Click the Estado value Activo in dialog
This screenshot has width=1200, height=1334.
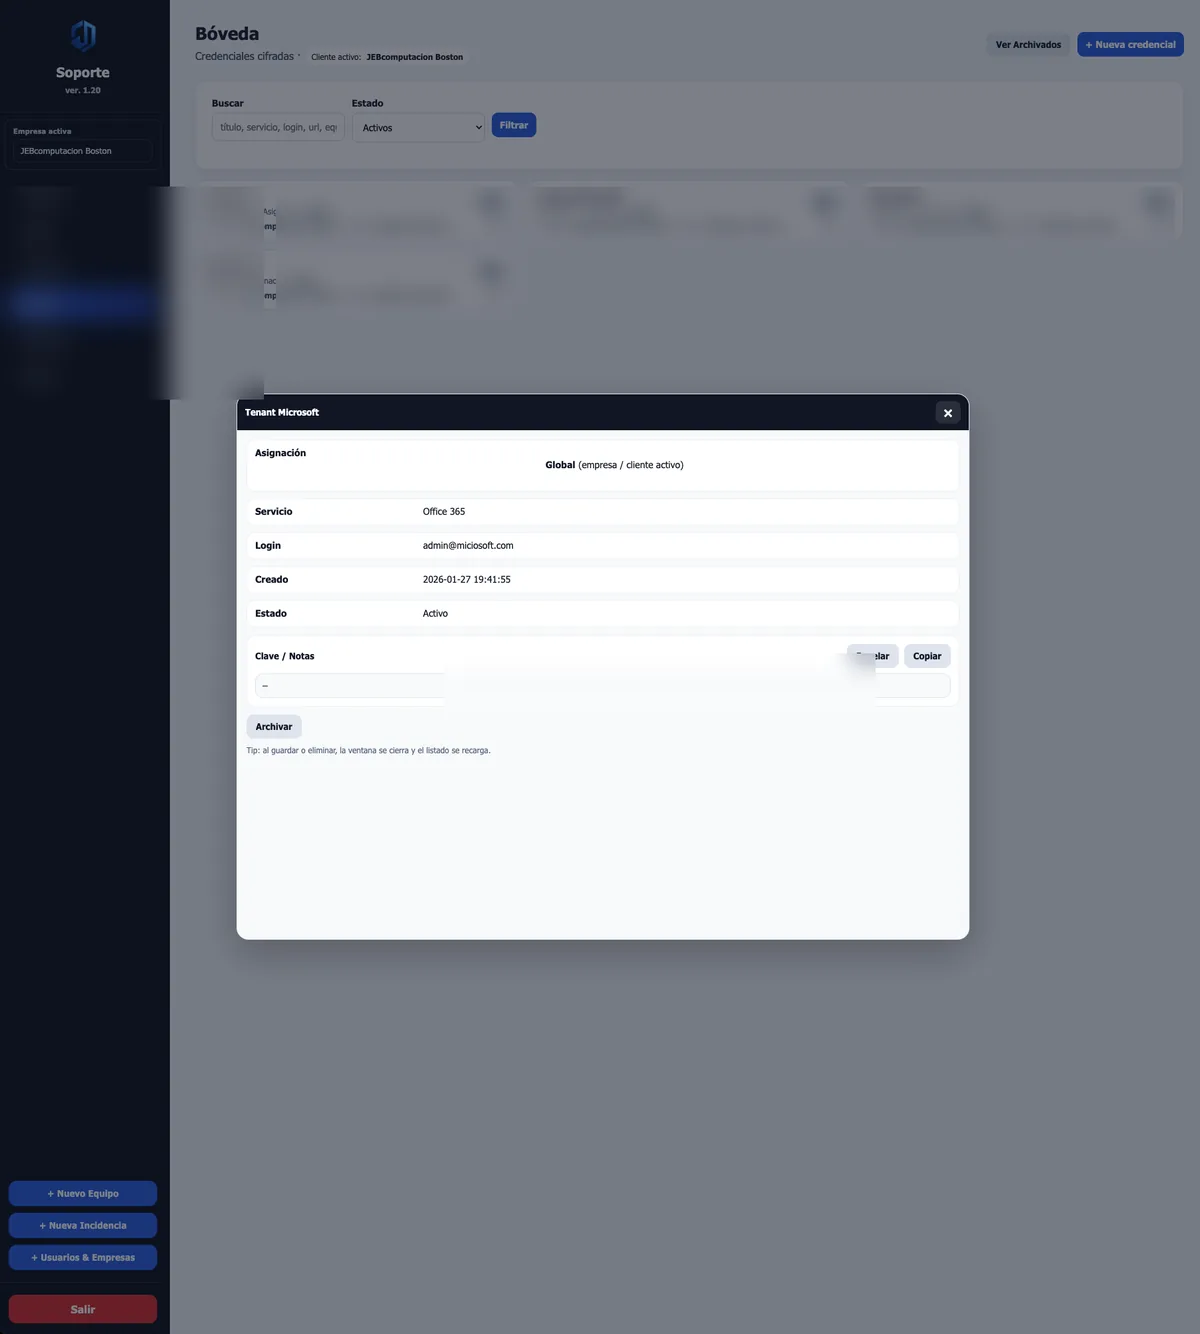[x=435, y=614]
